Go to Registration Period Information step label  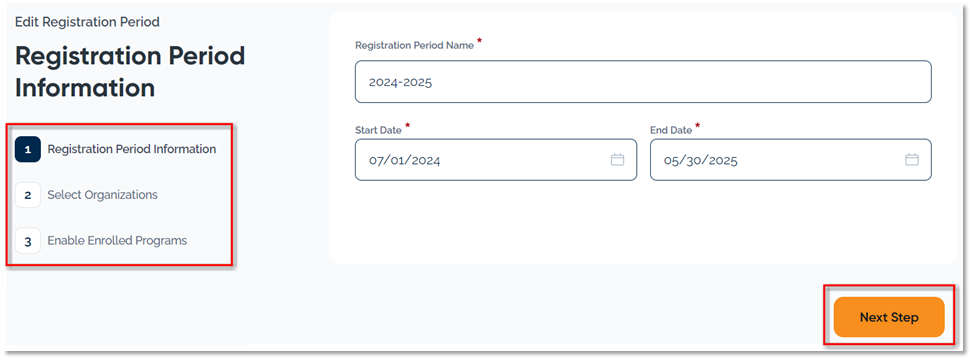click(x=132, y=149)
